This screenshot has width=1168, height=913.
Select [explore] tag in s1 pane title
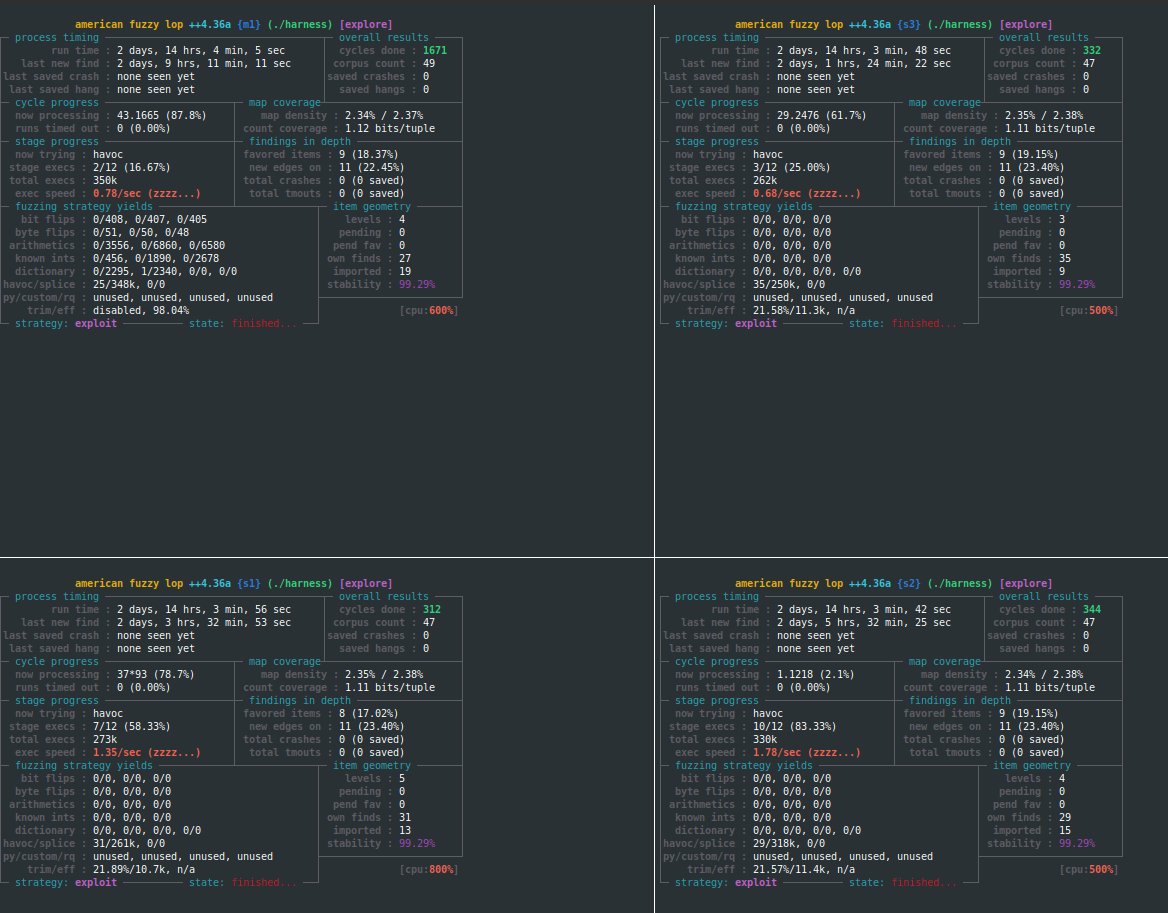point(366,583)
